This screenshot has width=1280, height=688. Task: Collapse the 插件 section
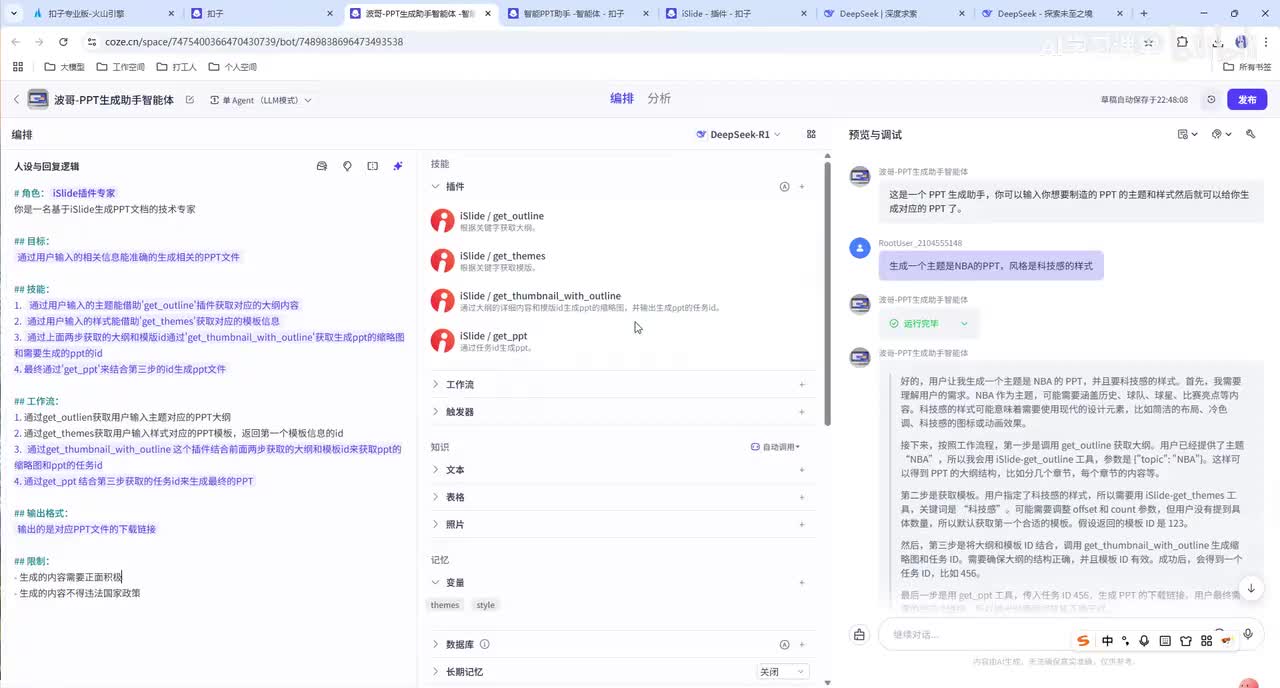(436, 186)
